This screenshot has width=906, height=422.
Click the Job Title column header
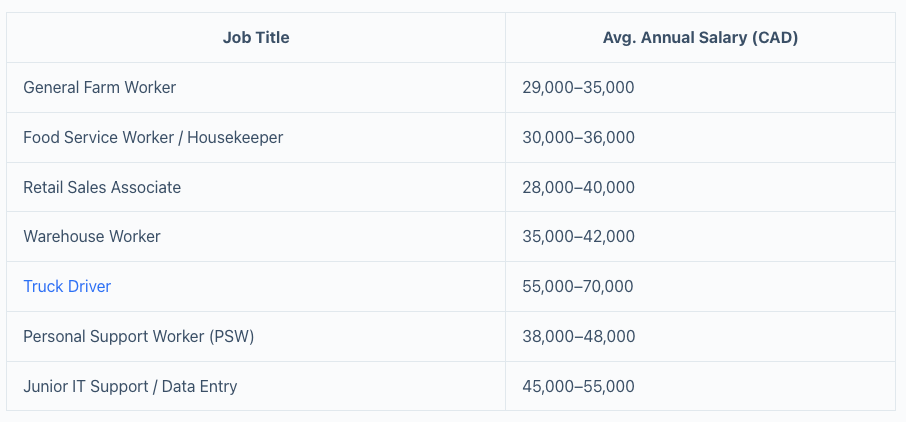[256, 38]
